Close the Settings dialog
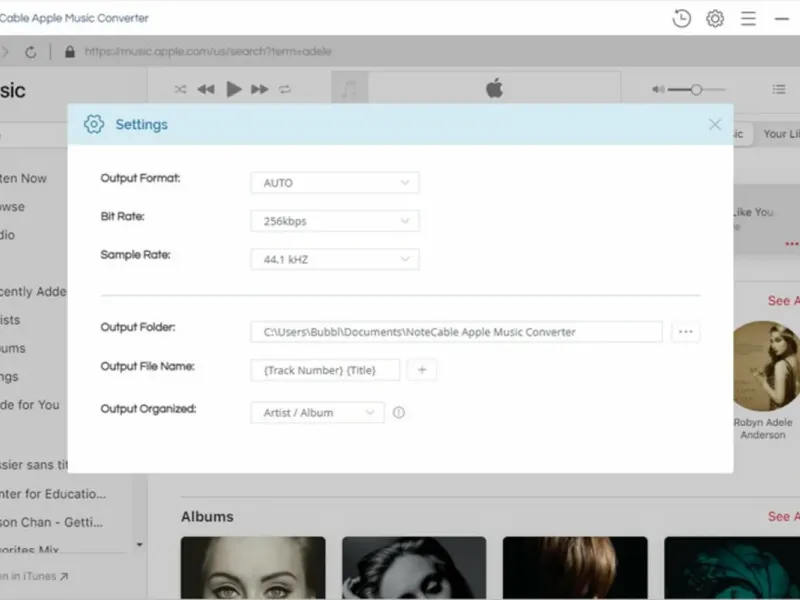The width and height of the screenshot is (800, 600). pos(715,124)
